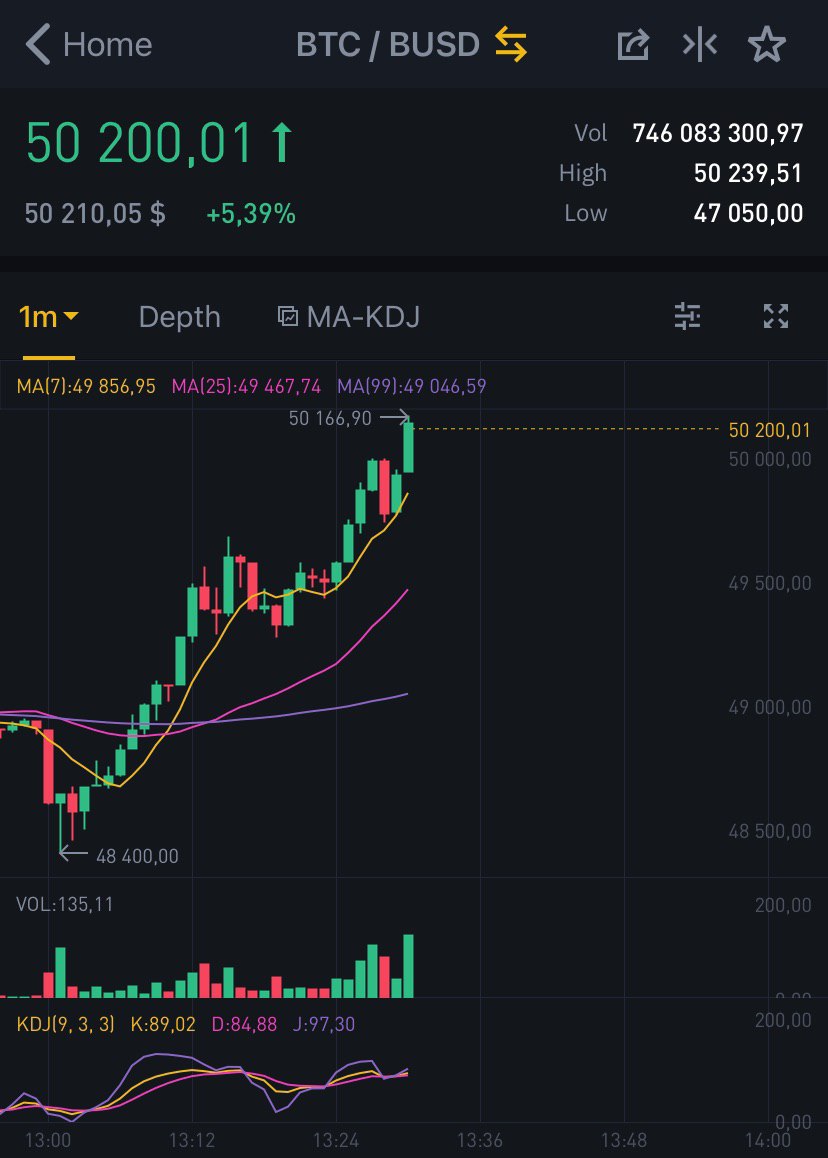828x1158 pixels.
Task: Go back using the Home chevron
Action: point(38,44)
